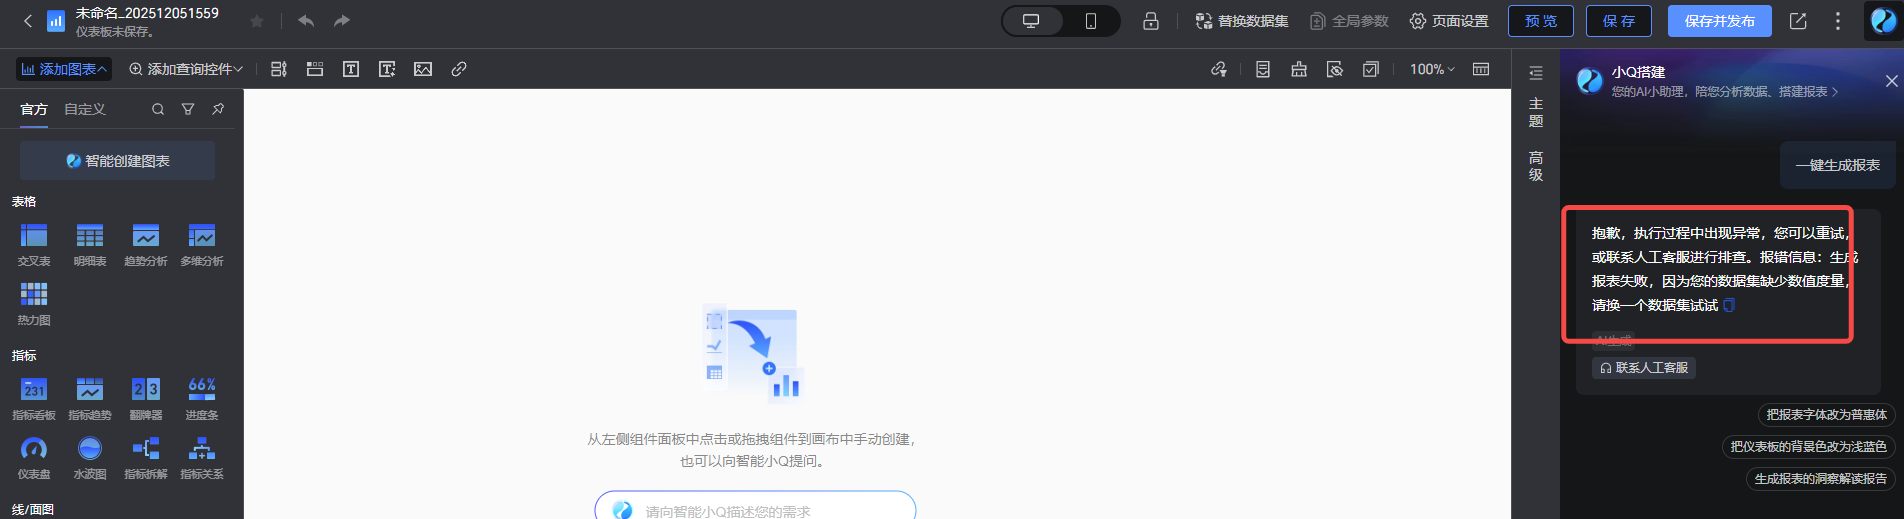
Task: Click the 一键生成报表 message bubble
Action: pos(1838,165)
